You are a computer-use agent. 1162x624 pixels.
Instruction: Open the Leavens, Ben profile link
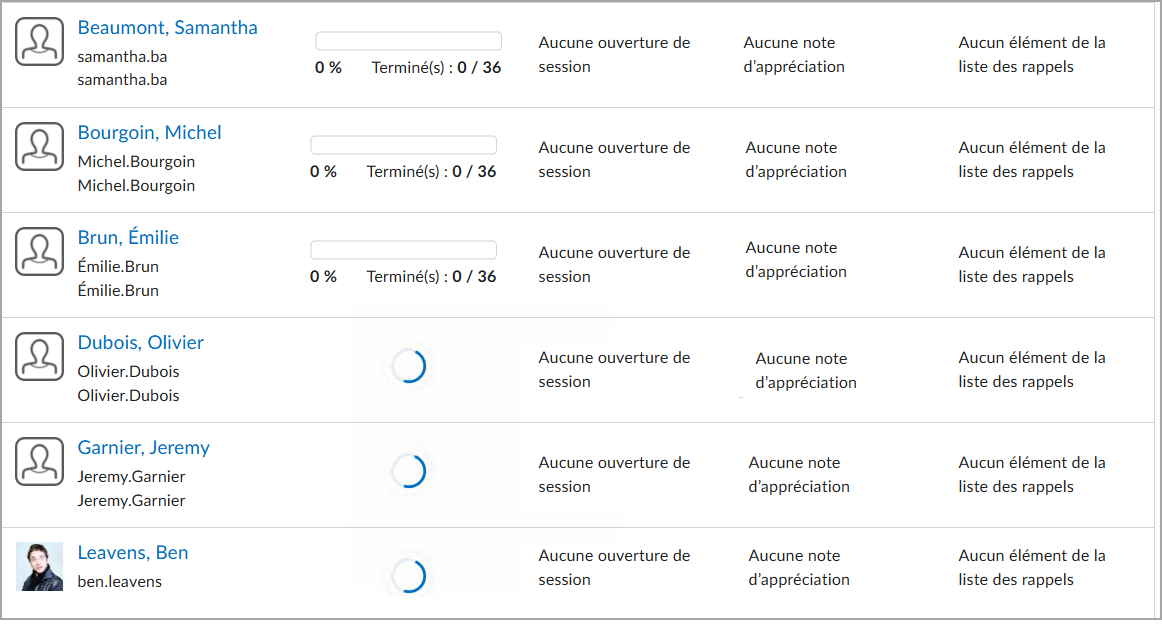[132, 553]
